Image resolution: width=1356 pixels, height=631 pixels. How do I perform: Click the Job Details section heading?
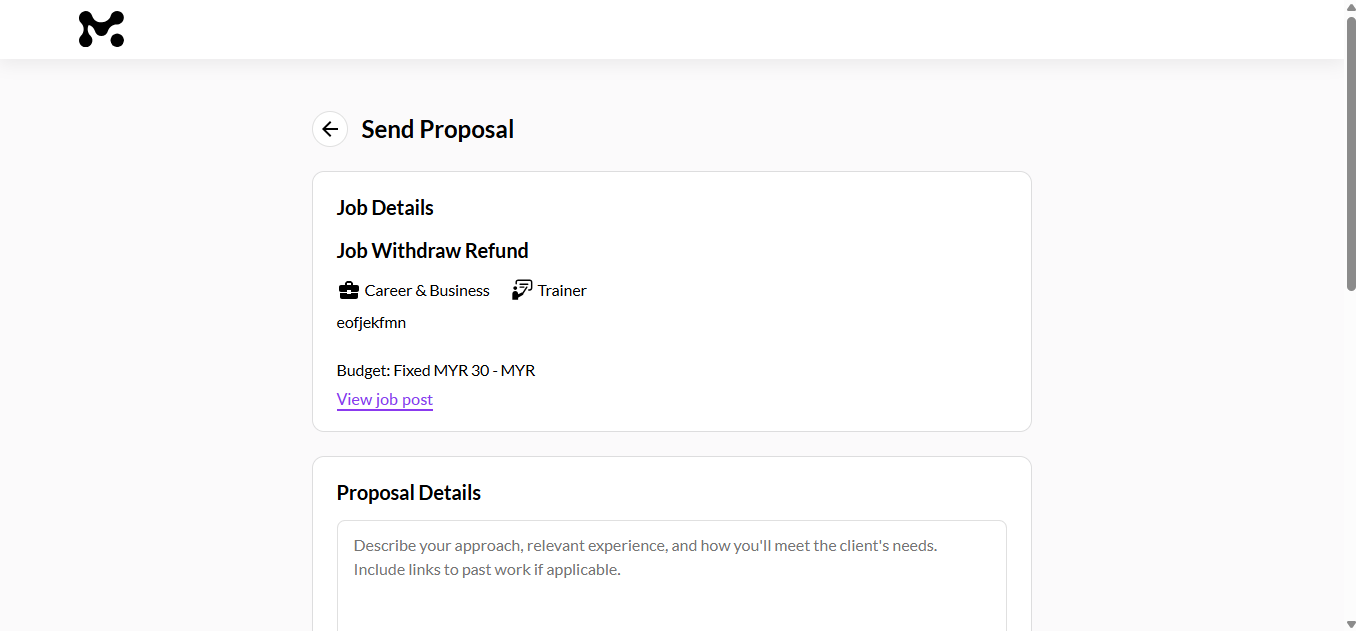[385, 208]
